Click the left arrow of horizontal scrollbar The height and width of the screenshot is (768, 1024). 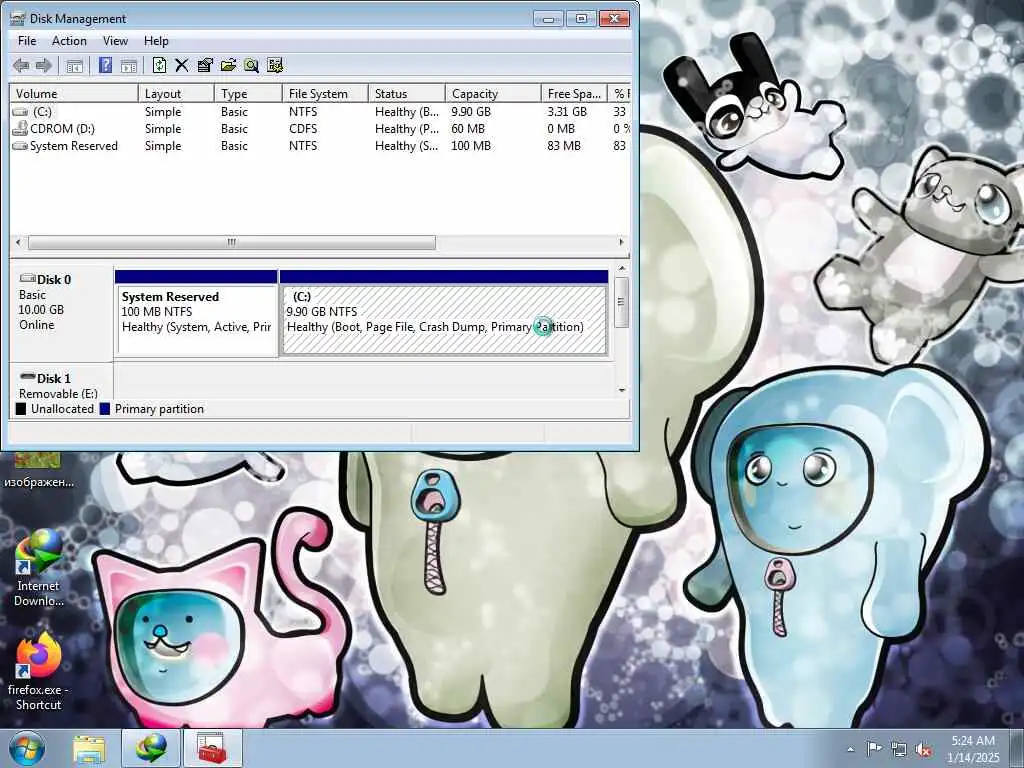18,242
